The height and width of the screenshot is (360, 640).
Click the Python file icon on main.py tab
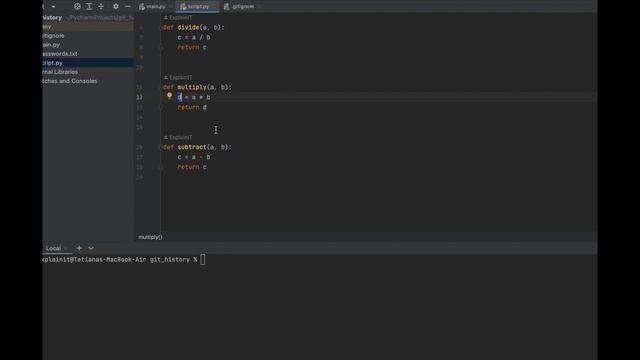(142, 7)
